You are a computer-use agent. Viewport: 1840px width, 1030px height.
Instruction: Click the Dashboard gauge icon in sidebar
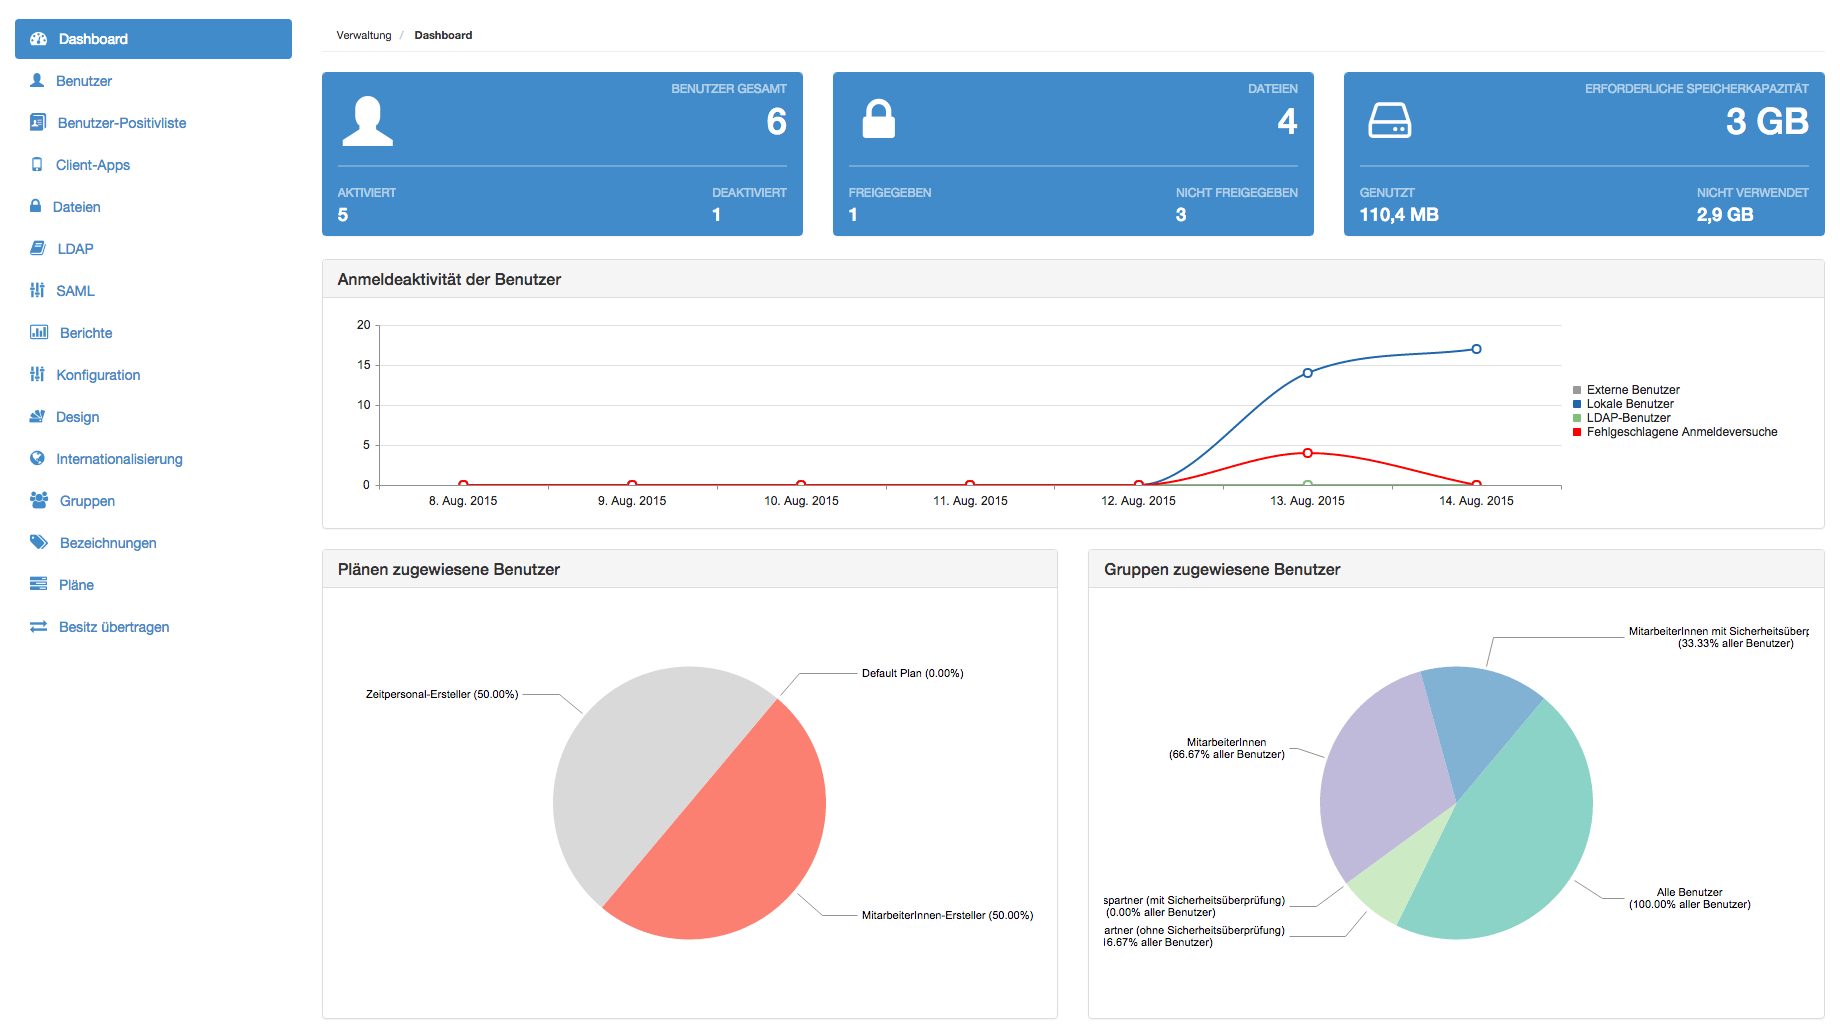click(39, 39)
